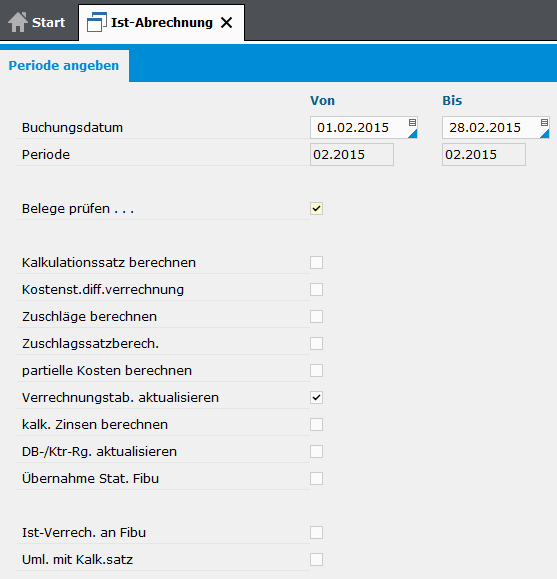The image size is (557, 579).
Task: Select the Periode angeben tab
Action: (x=64, y=65)
